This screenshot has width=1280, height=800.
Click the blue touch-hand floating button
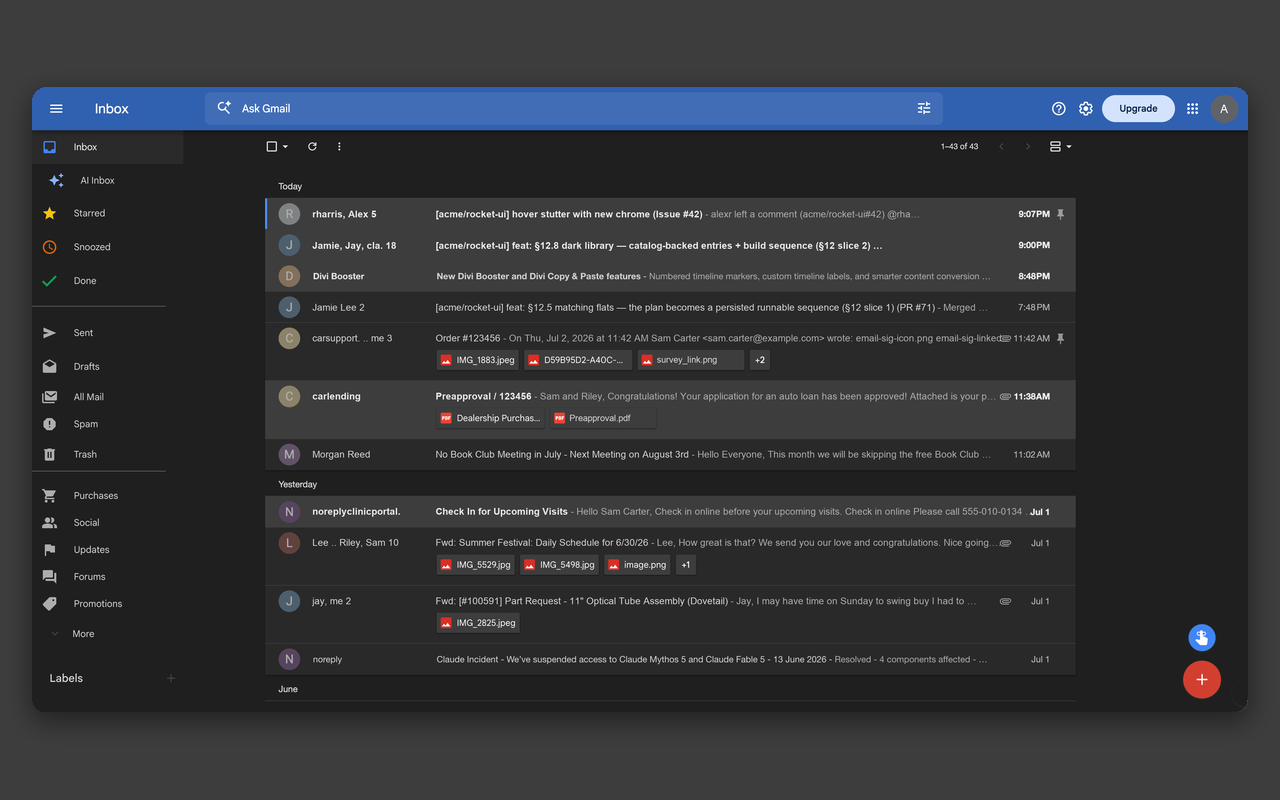click(1201, 637)
